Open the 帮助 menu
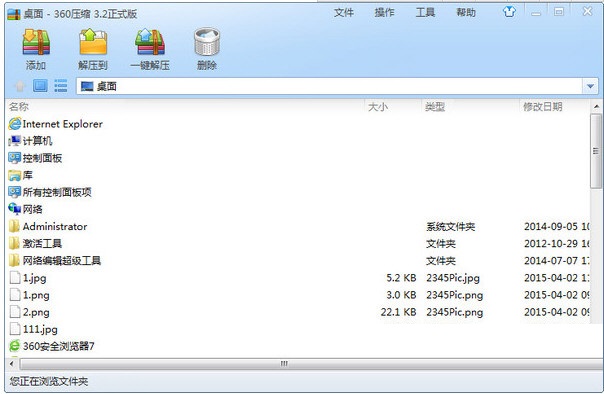The width and height of the screenshot is (604, 394). pyautogui.click(x=466, y=13)
